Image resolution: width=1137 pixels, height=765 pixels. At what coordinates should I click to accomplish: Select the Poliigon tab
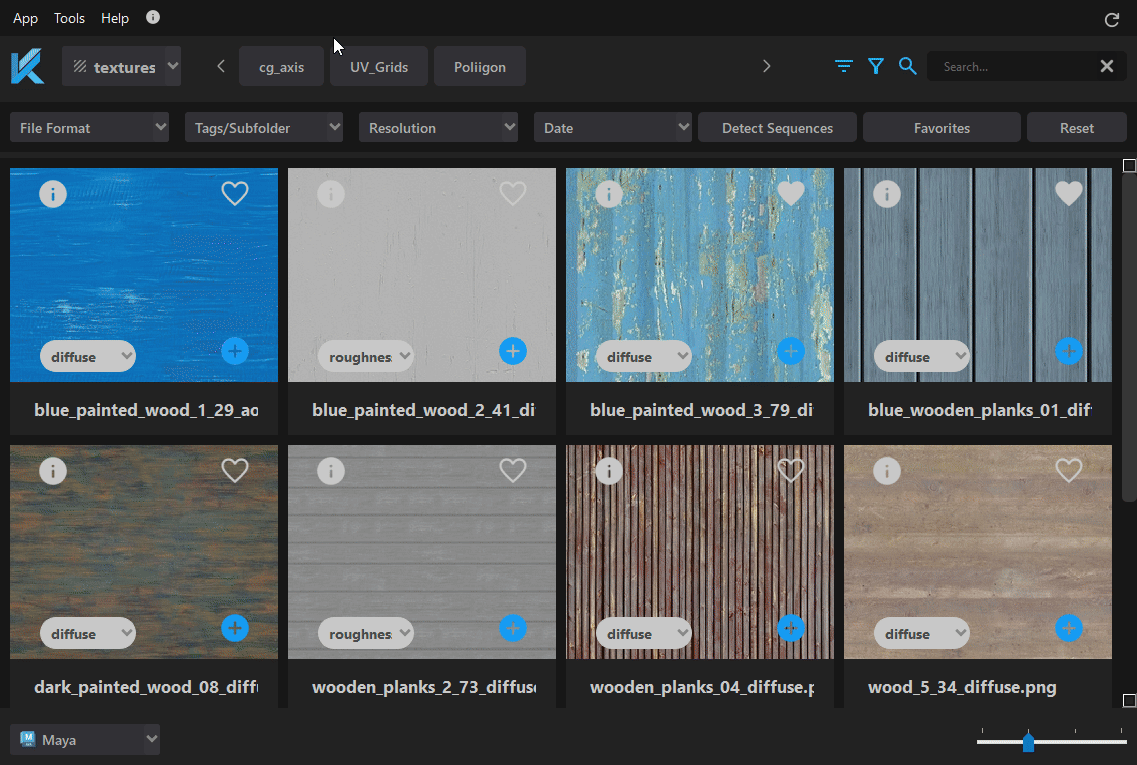(479, 66)
